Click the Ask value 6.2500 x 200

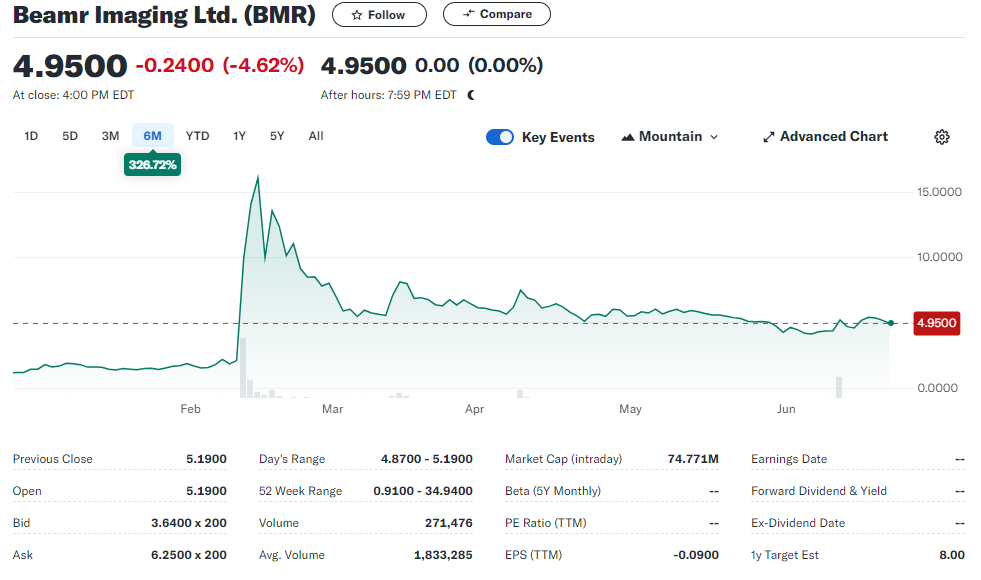[189, 555]
